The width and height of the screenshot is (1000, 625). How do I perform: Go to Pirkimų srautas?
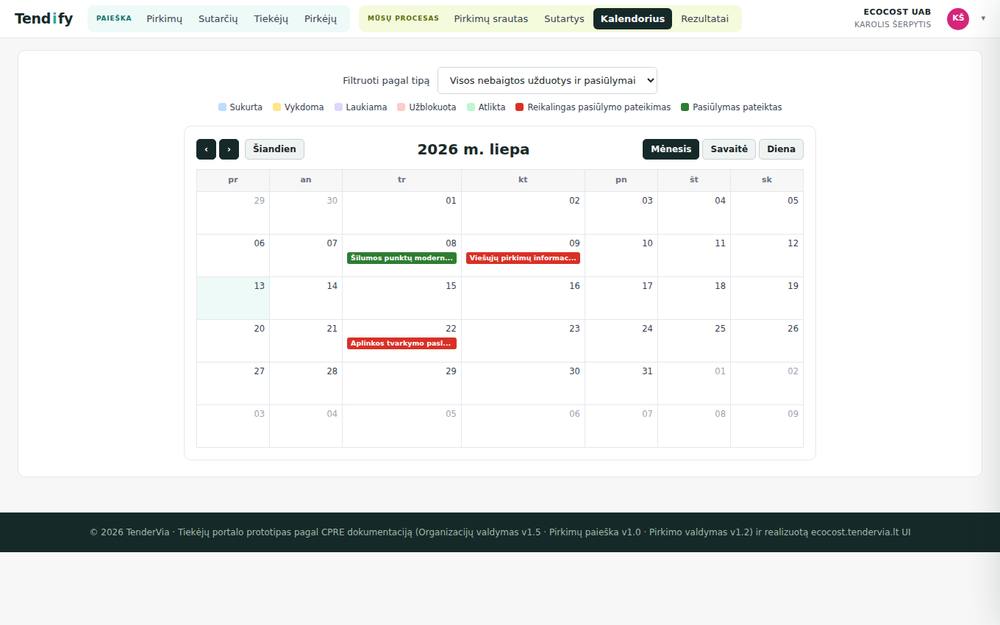pyautogui.click(x=491, y=18)
